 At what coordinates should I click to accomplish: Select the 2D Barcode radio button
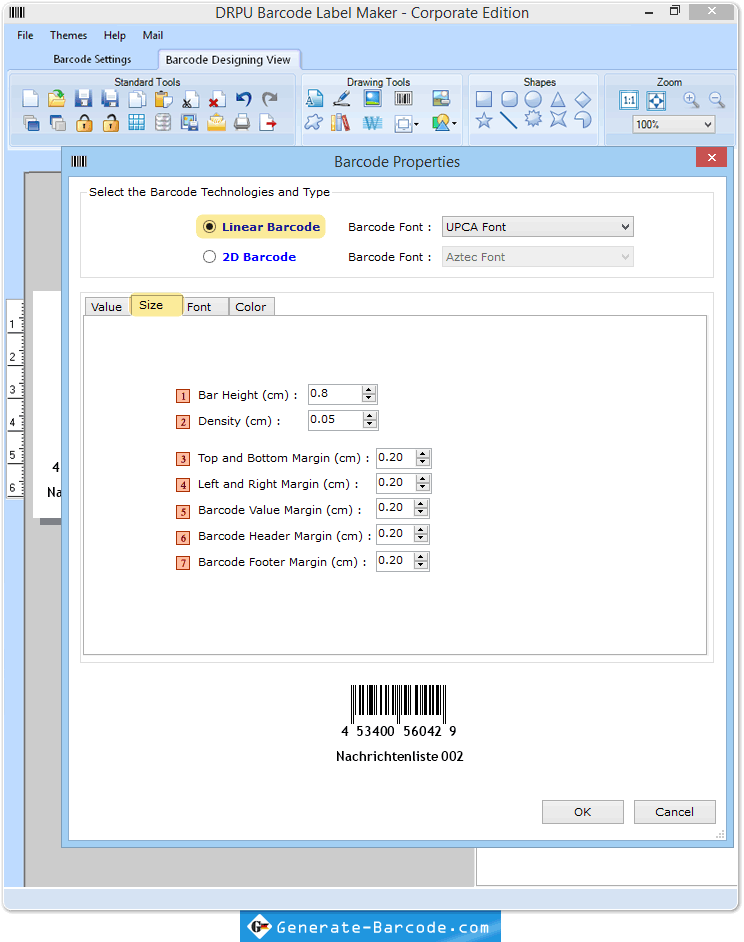[209, 257]
